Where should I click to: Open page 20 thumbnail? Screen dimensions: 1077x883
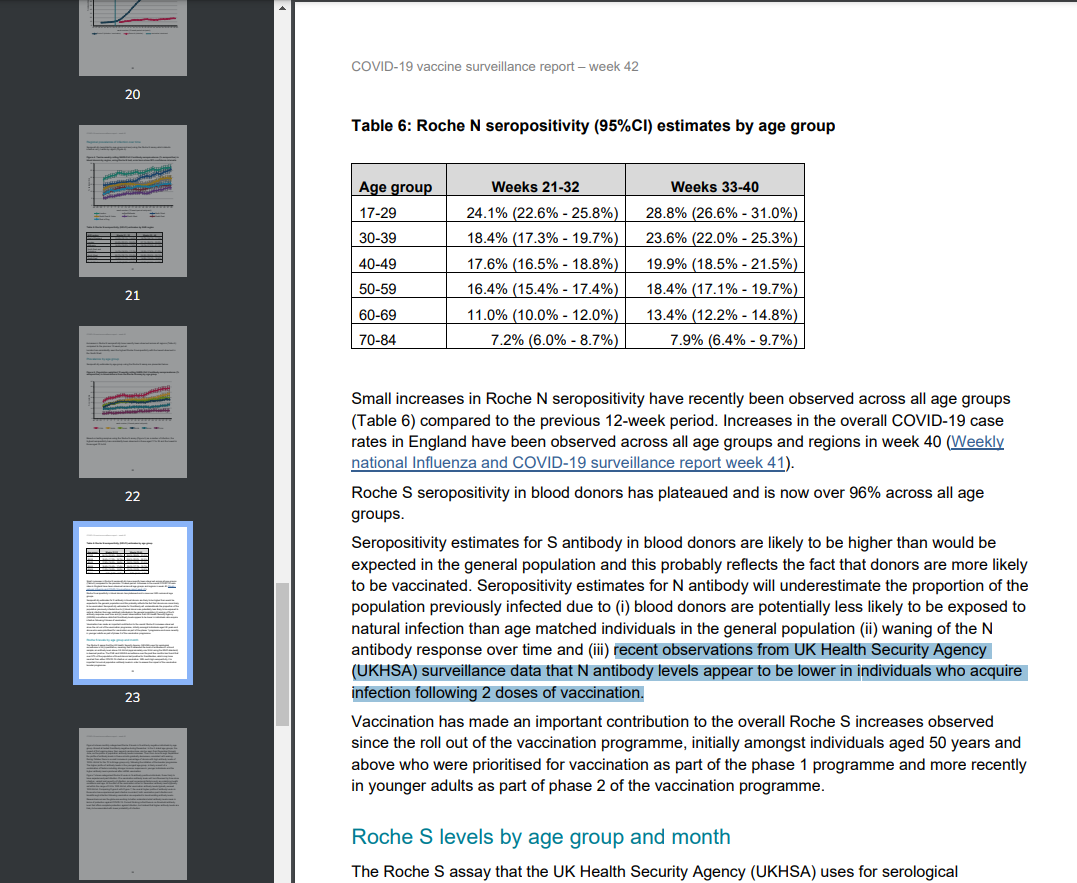pos(133,38)
